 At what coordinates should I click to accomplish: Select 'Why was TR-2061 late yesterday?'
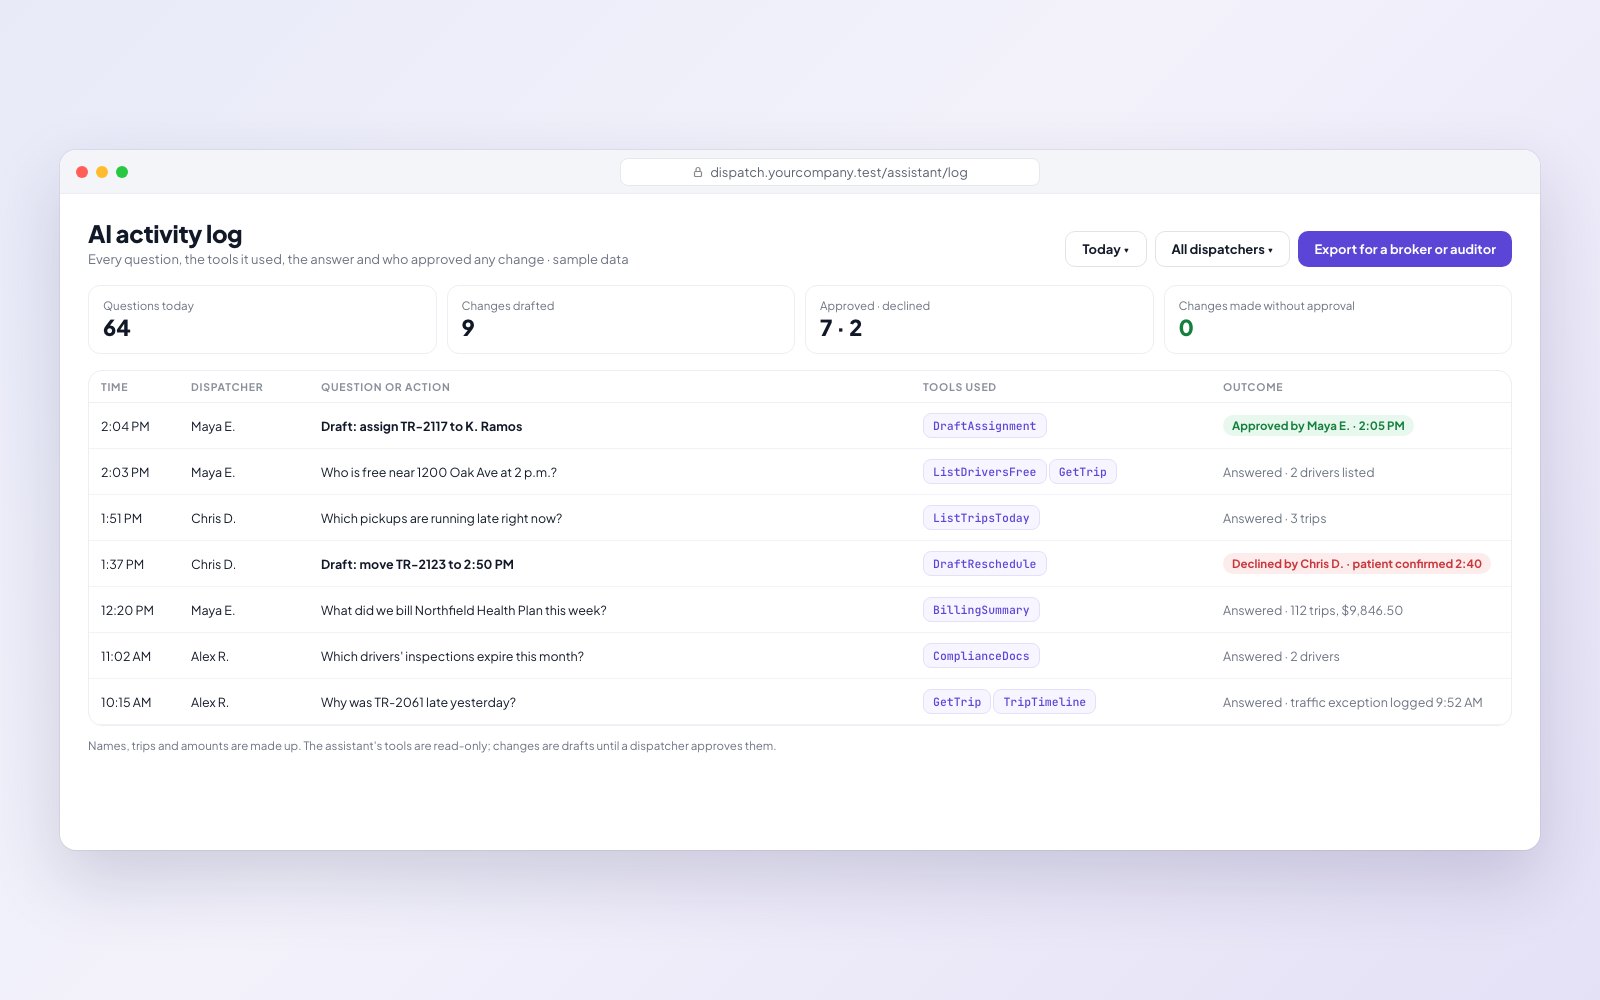click(x=418, y=702)
